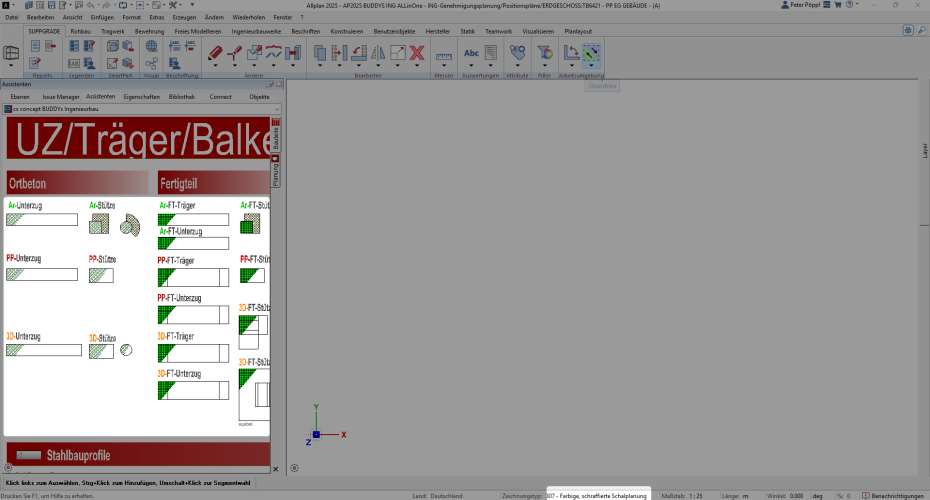Pick the Ar-Unterzug hatched beam in Ortbeton
This screenshot has height=500, width=930.
(41, 219)
